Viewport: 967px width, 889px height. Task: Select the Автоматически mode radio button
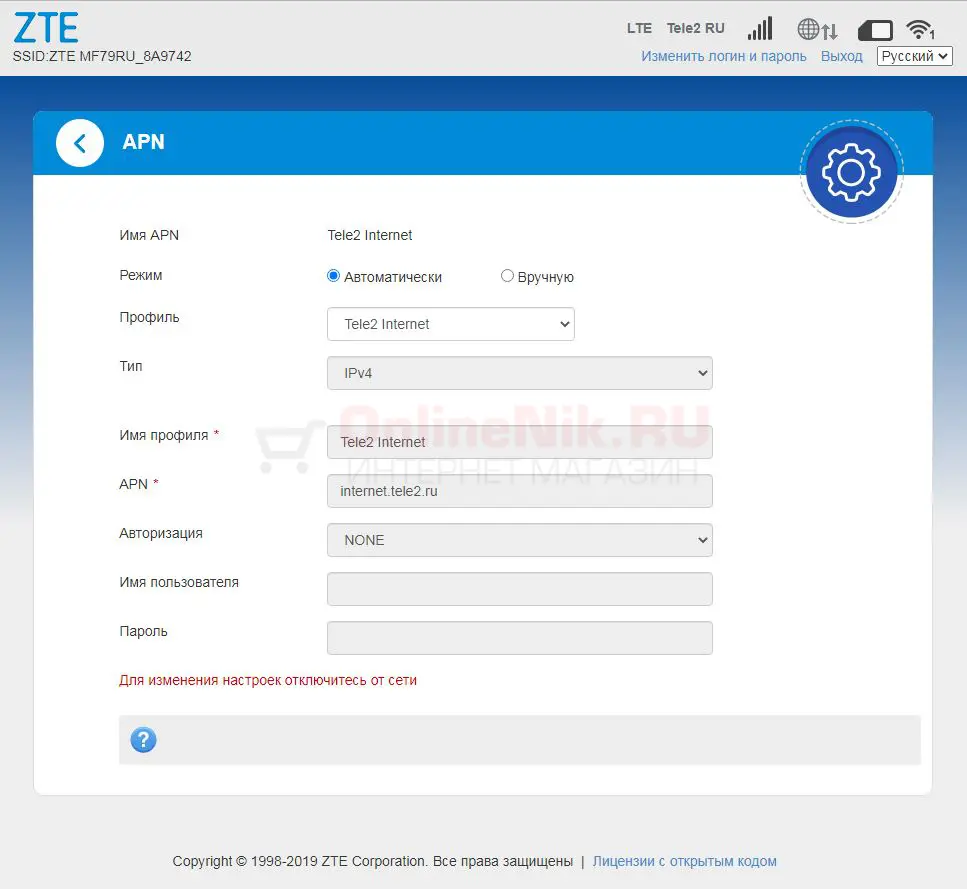[x=334, y=276]
